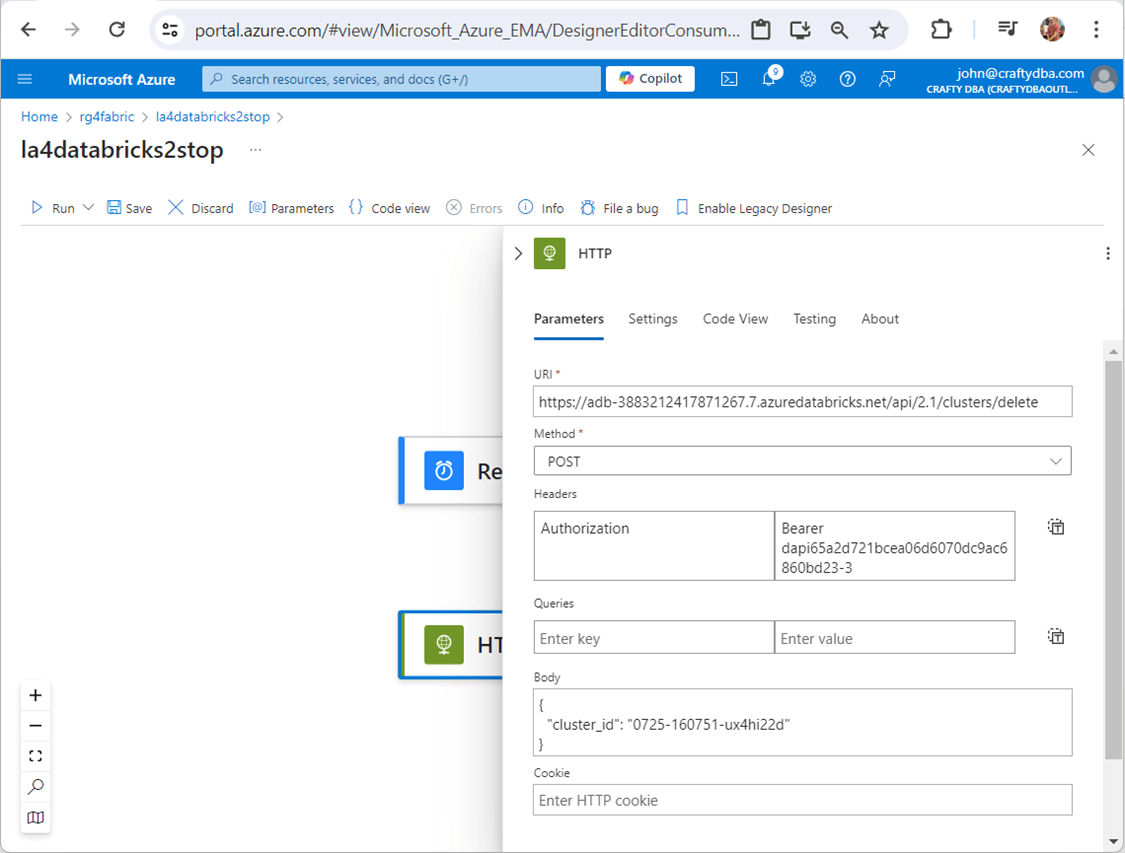Open the Chrome profile avatar
1125x853 pixels.
1052,29
